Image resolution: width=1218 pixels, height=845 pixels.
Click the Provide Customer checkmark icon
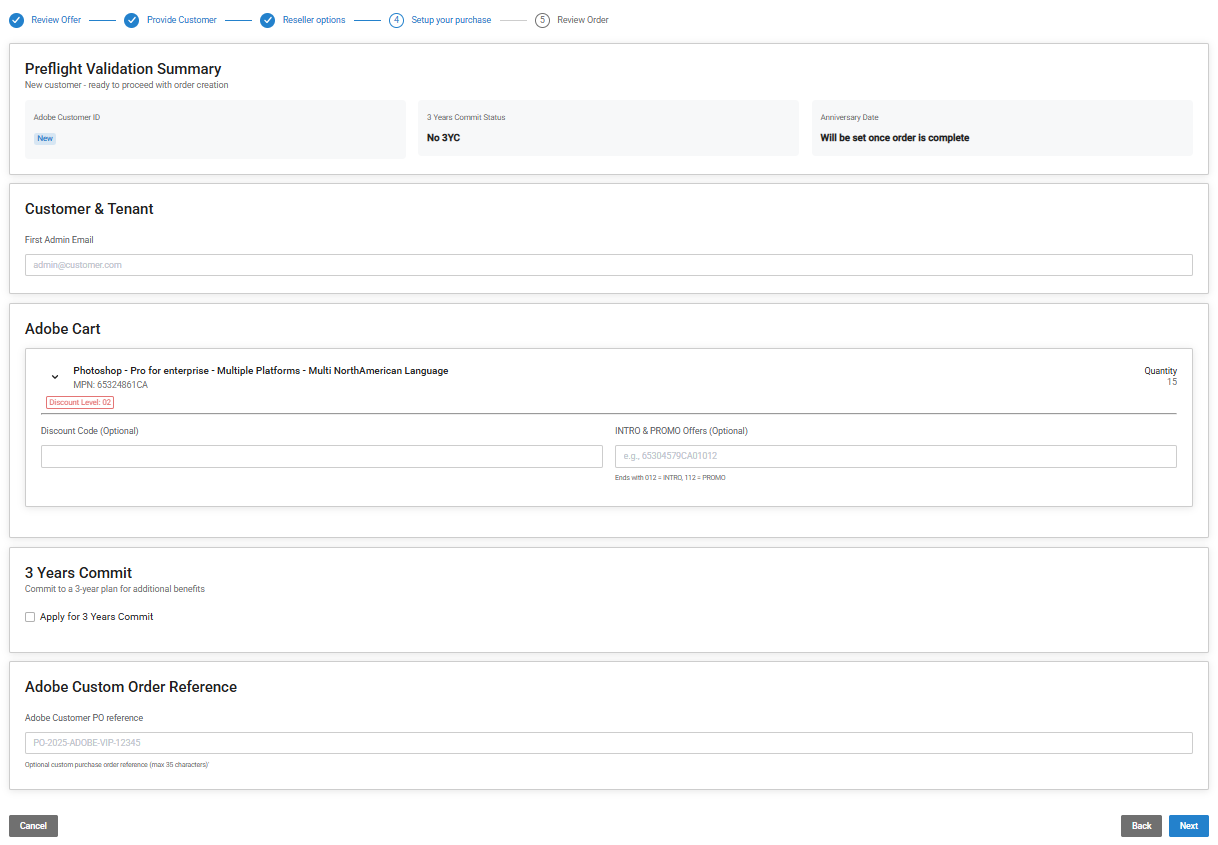tap(132, 20)
